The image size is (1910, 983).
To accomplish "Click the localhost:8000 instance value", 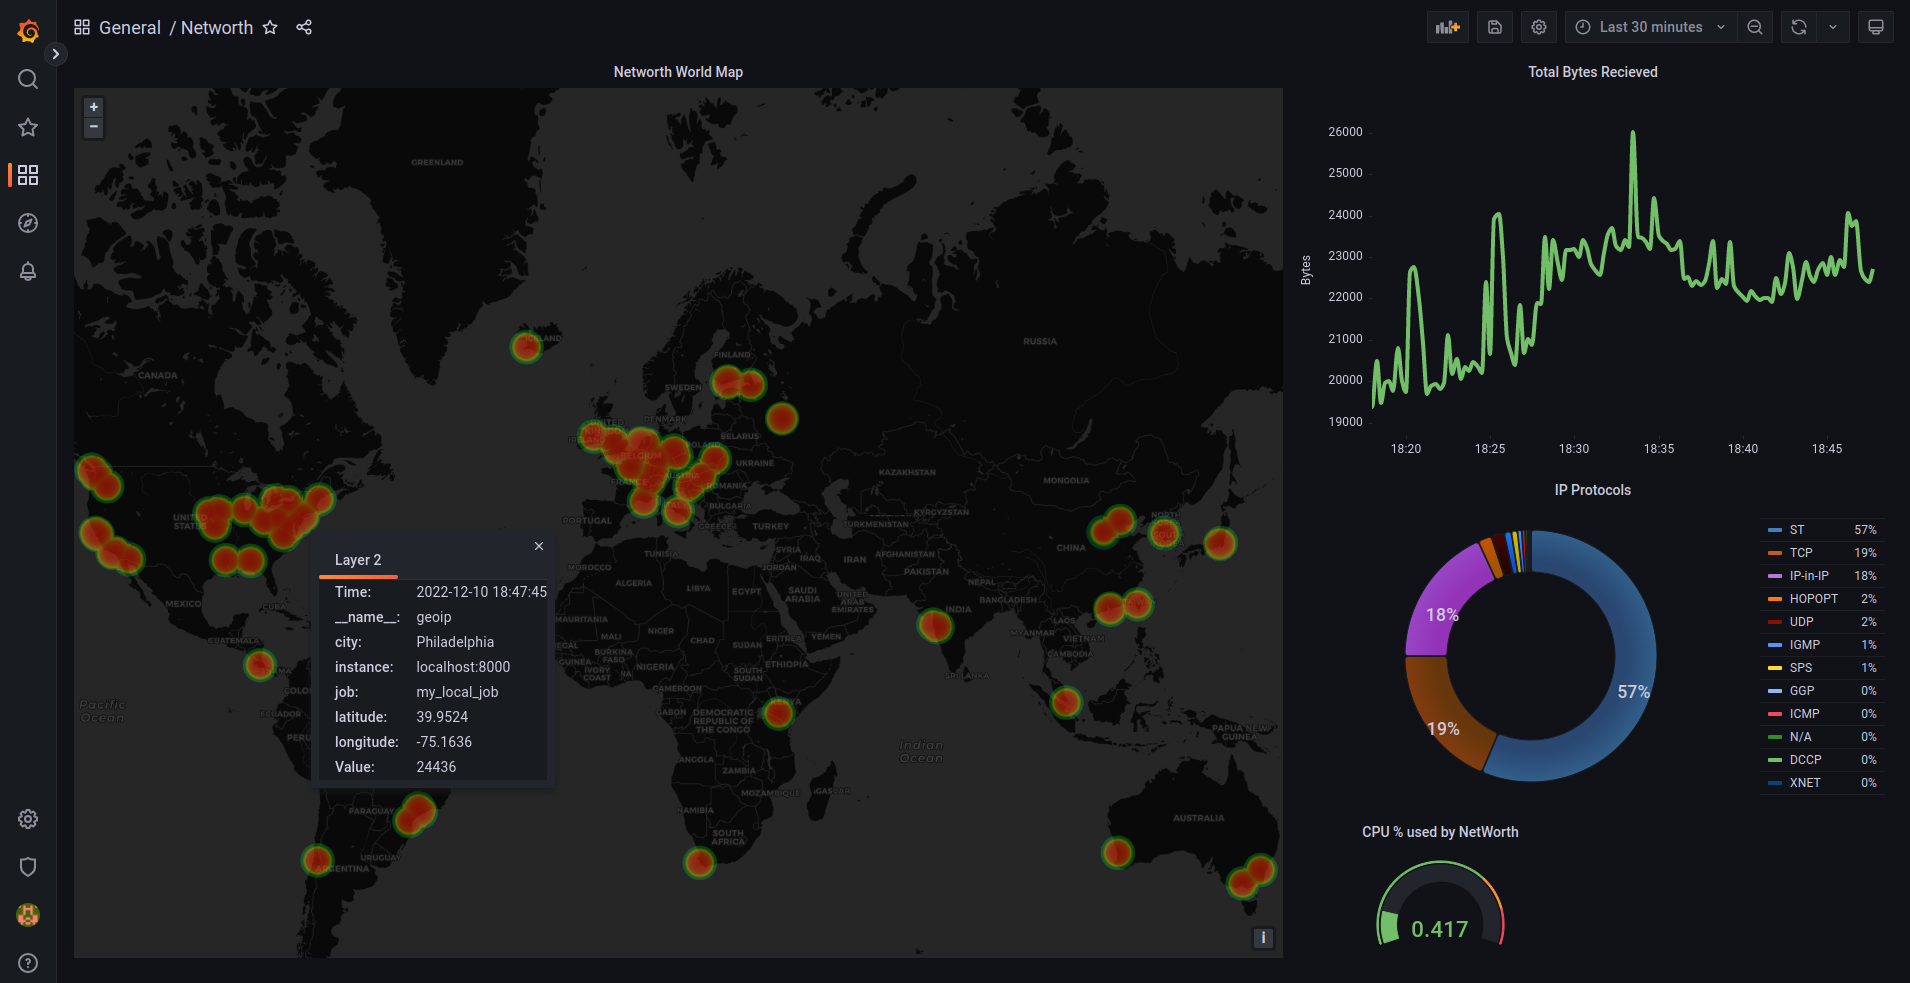I will (463, 667).
